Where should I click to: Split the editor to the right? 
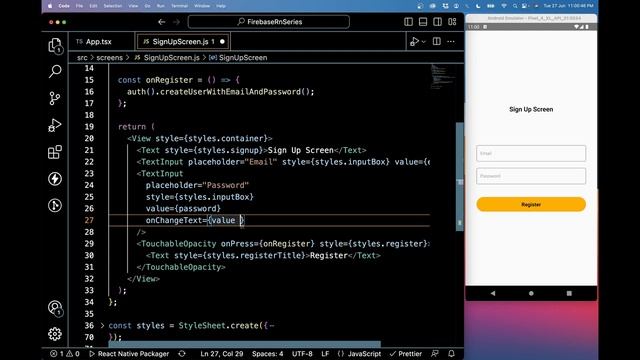coord(437,41)
